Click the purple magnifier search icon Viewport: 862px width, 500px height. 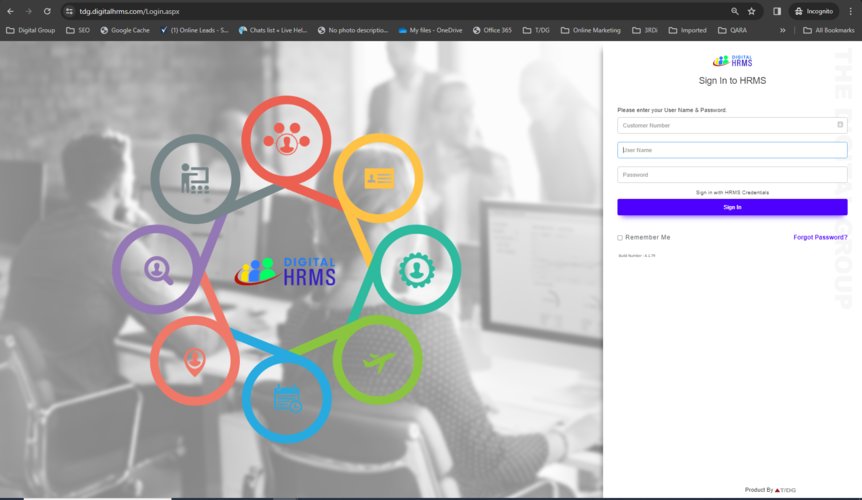[157, 269]
